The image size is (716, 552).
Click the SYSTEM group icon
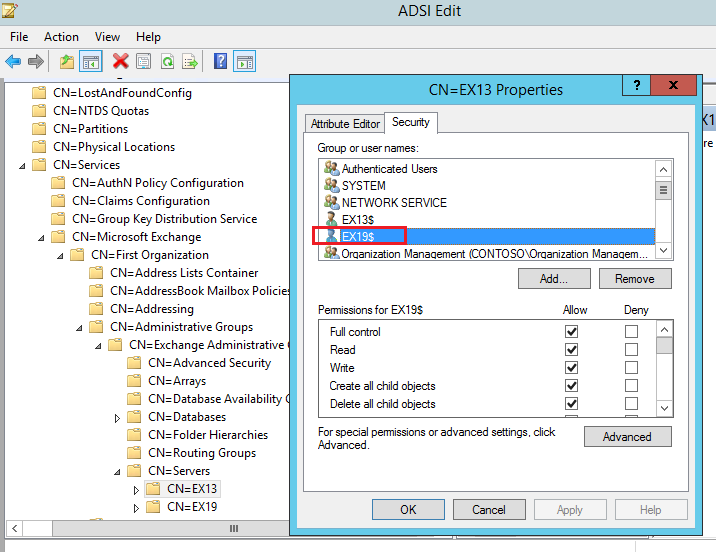point(331,185)
